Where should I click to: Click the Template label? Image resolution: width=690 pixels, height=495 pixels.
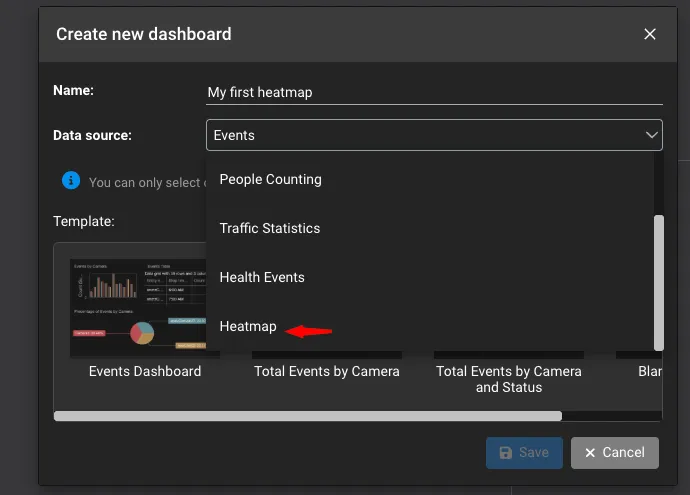click(x=84, y=221)
